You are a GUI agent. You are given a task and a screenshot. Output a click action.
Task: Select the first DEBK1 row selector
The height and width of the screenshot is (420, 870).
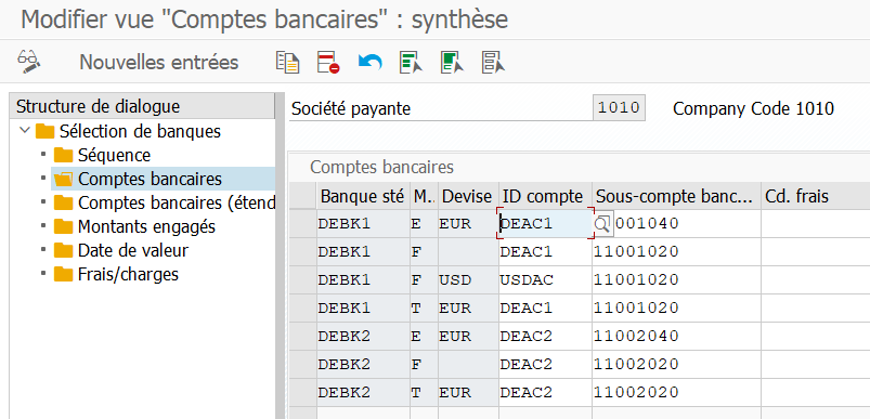302,224
